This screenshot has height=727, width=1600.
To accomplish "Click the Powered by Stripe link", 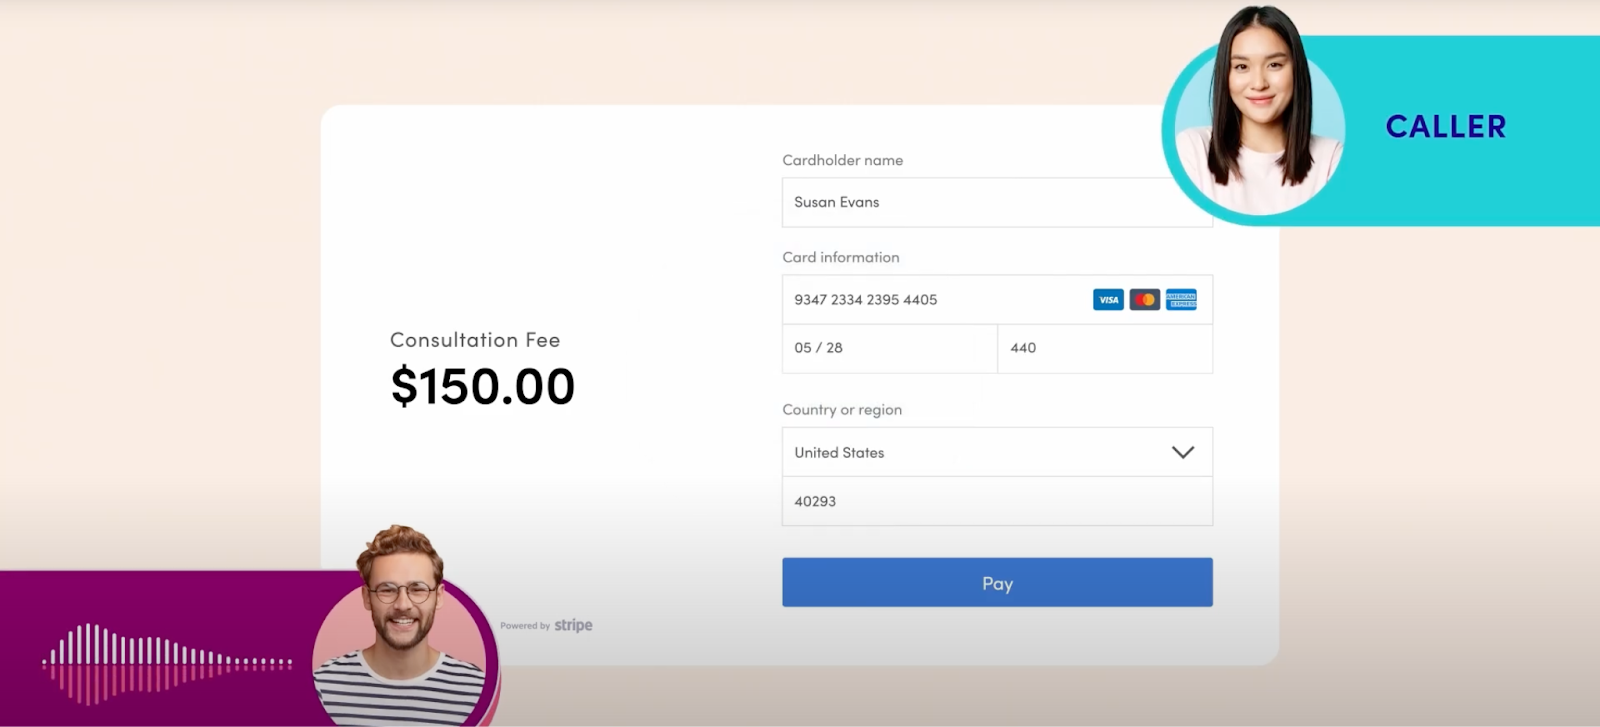I will coord(546,625).
